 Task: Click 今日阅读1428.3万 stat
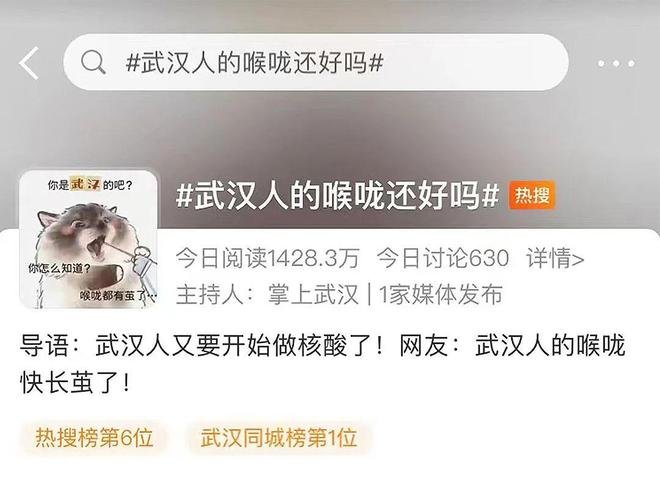(268, 258)
